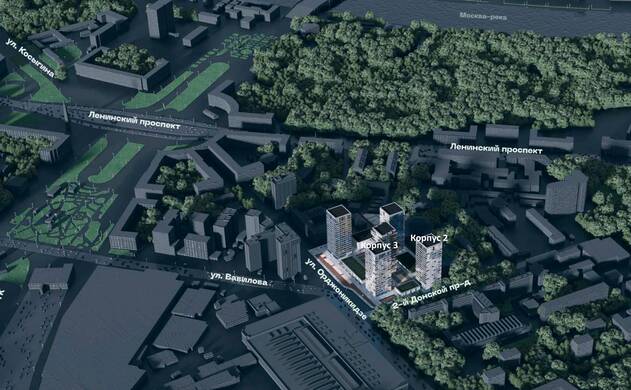This screenshot has height=390, width=631.
Task: Select the ул. Косыгина street label
Action: click(30, 58)
